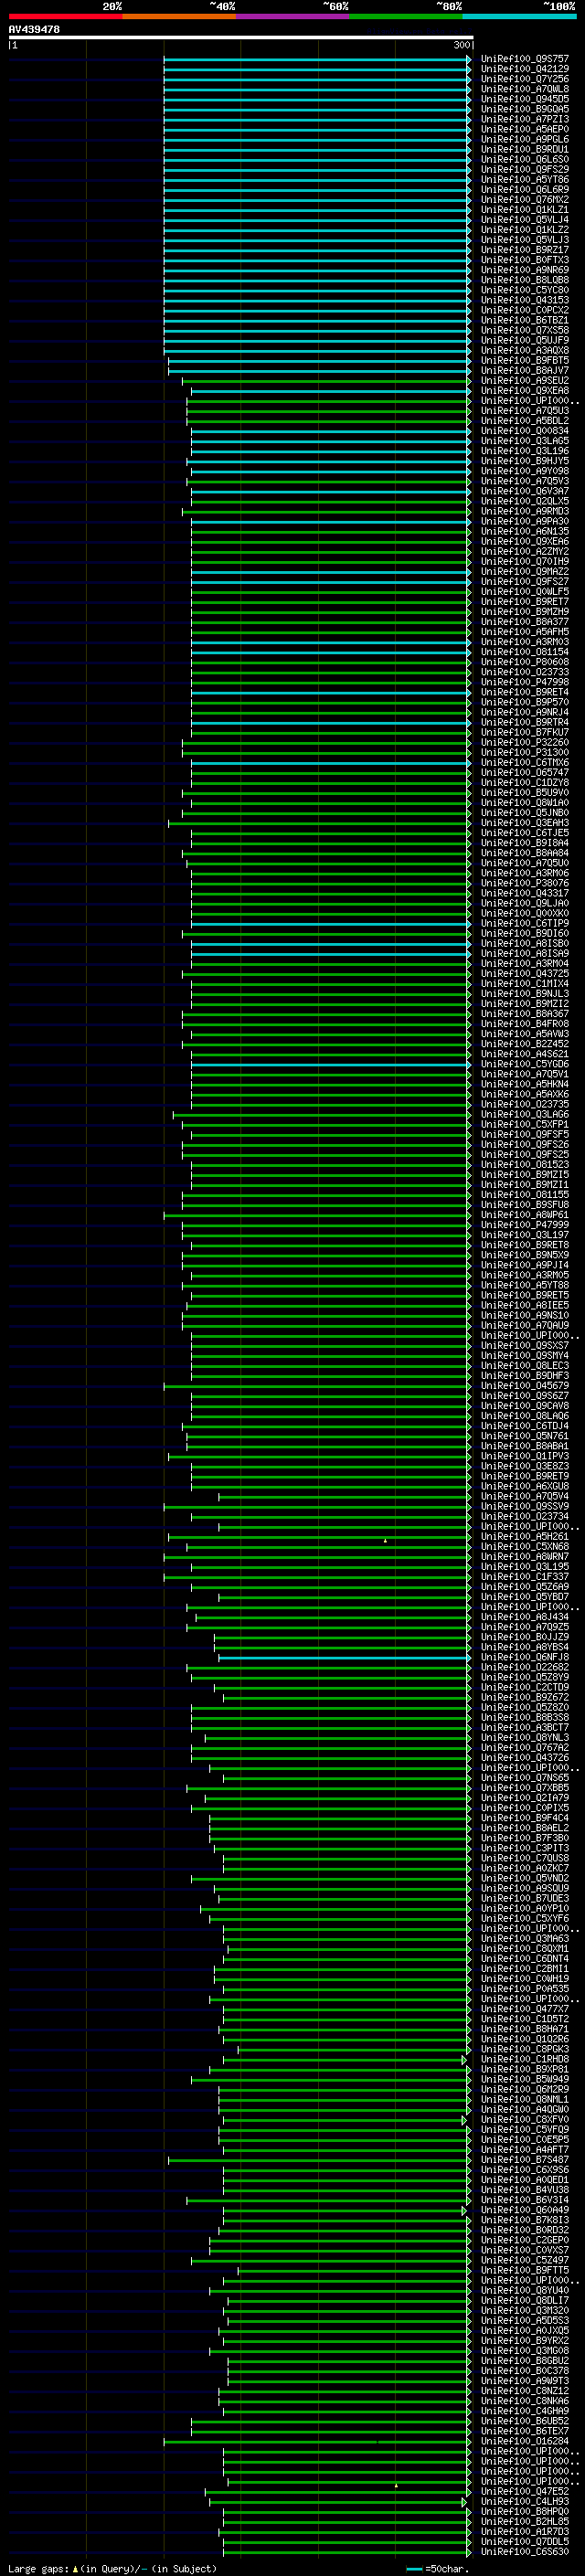
Task: Select hit UniRef100_C0PCX2
Action: point(525,310)
